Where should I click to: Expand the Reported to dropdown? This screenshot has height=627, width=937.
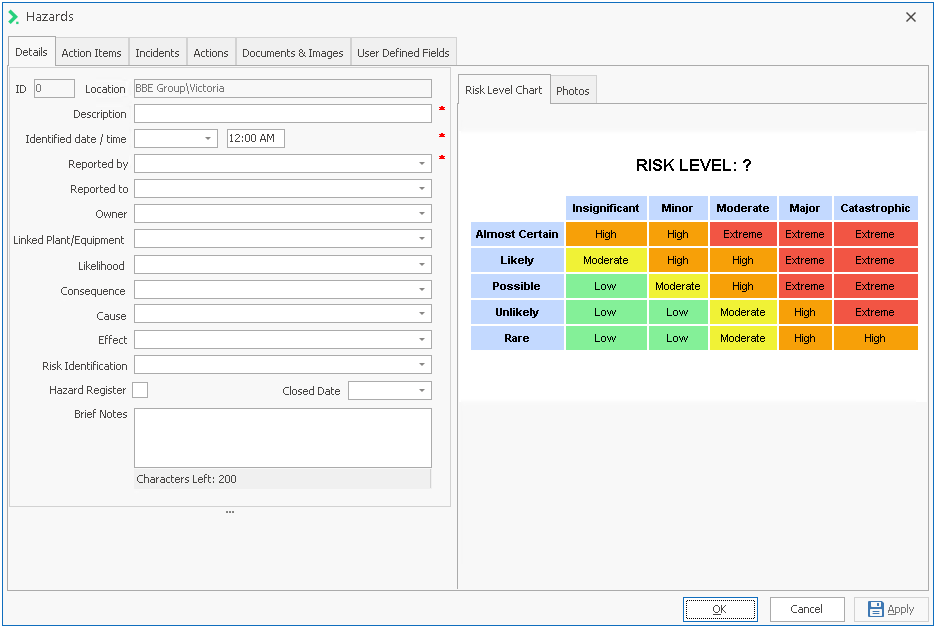[x=422, y=189]
